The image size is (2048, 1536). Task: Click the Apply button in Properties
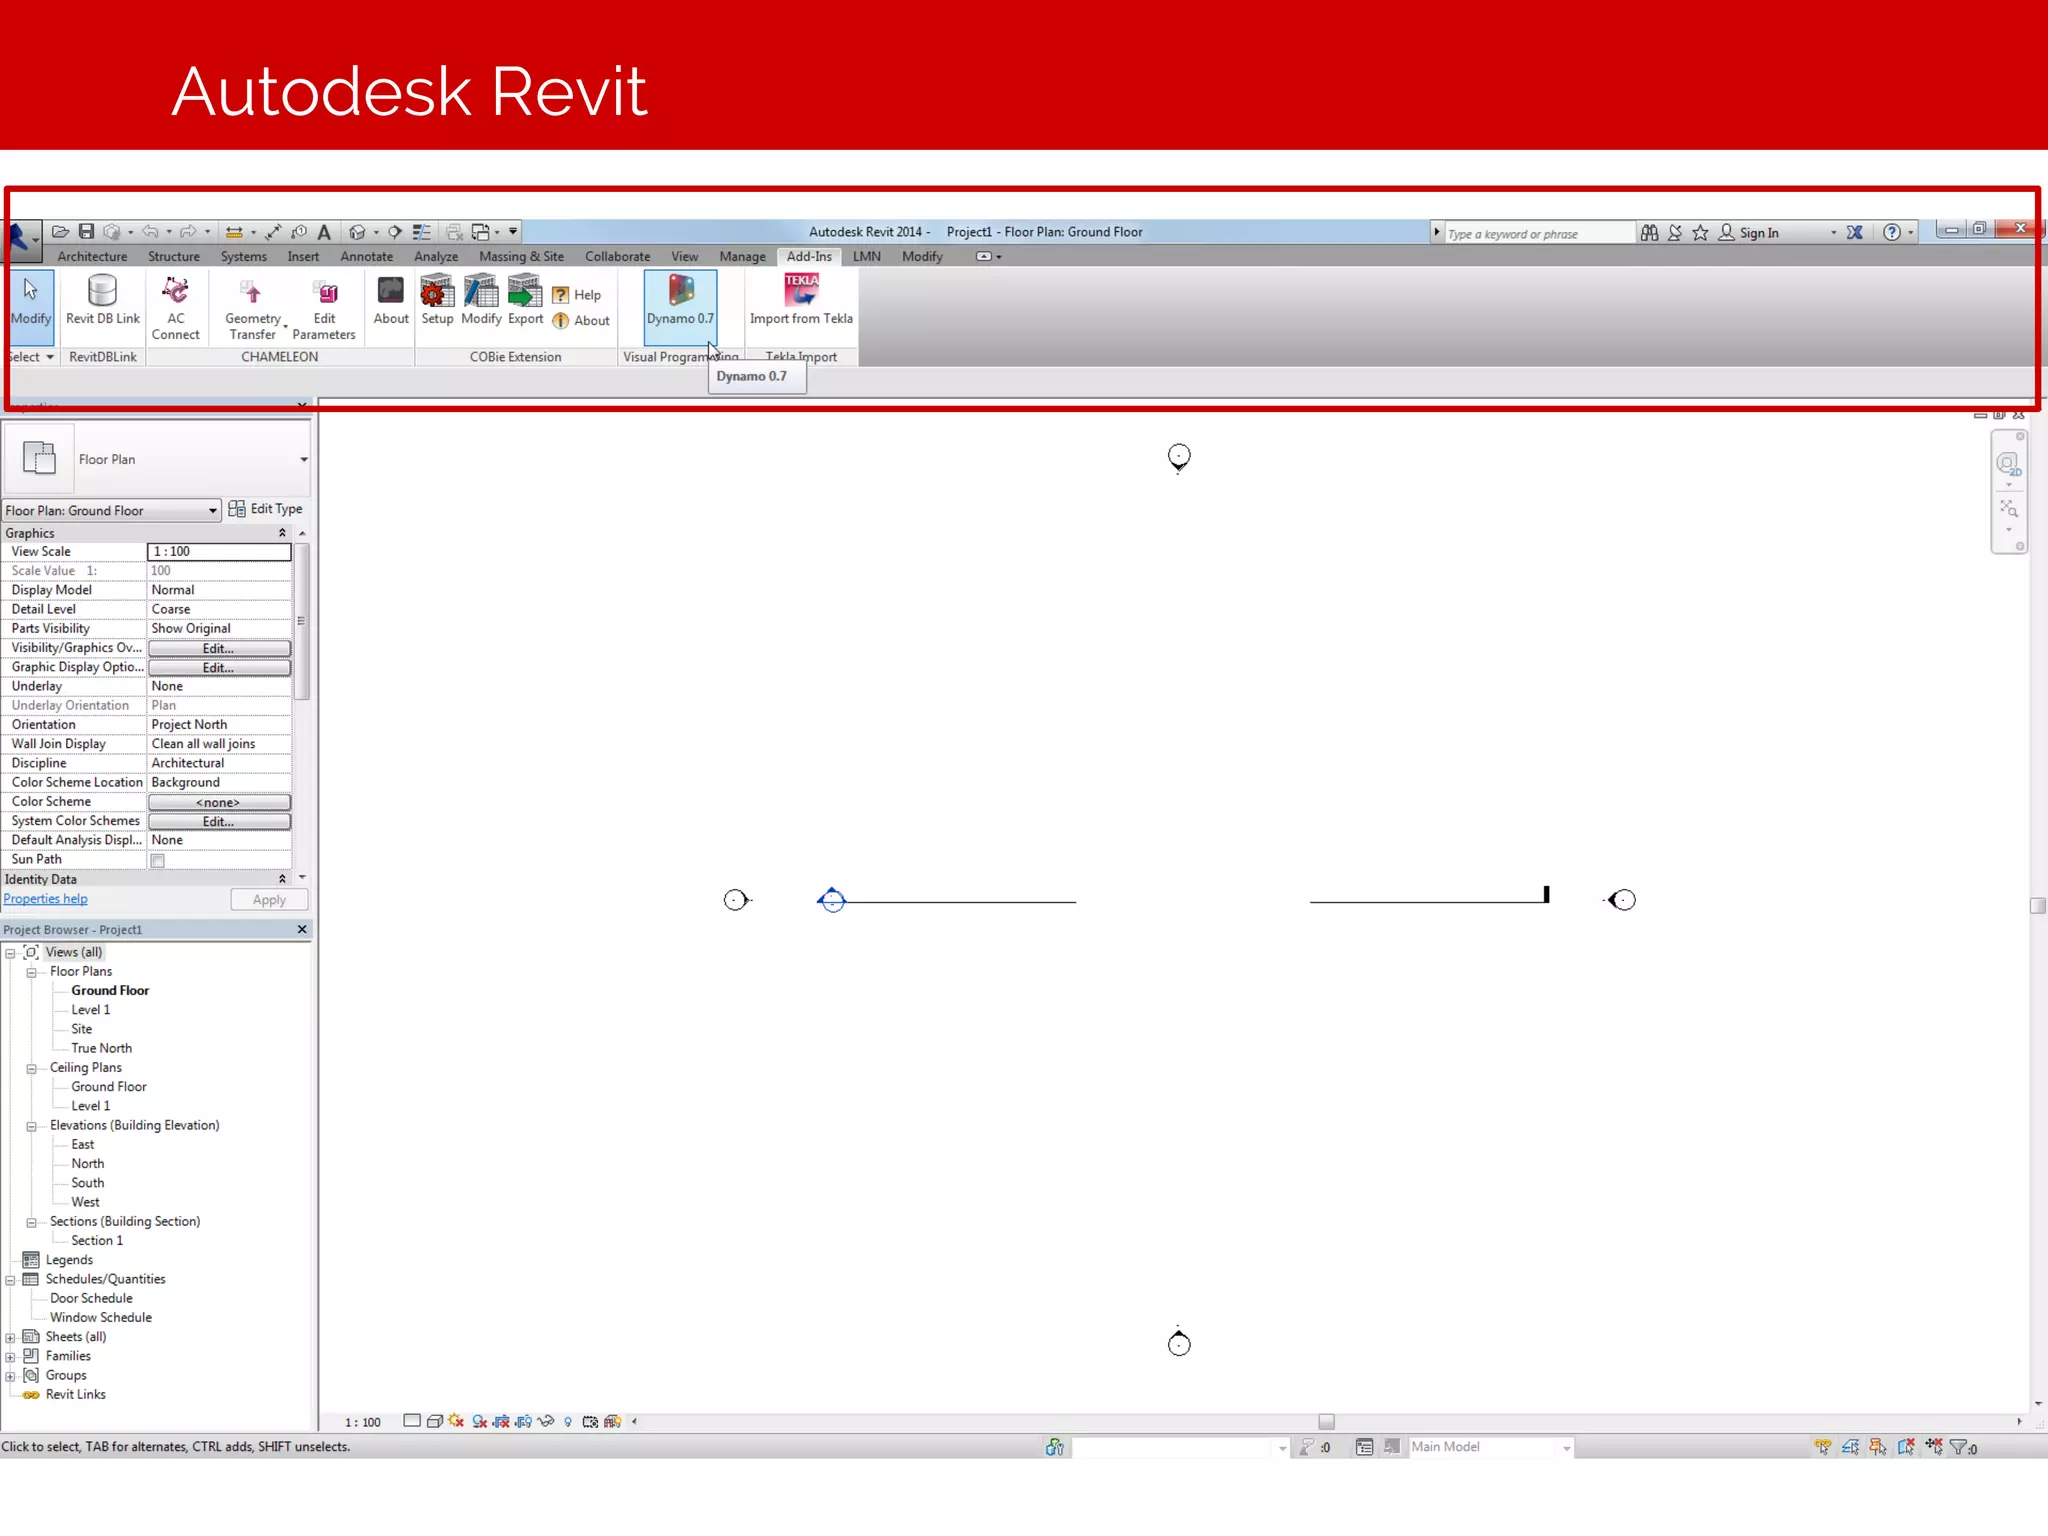269,900
